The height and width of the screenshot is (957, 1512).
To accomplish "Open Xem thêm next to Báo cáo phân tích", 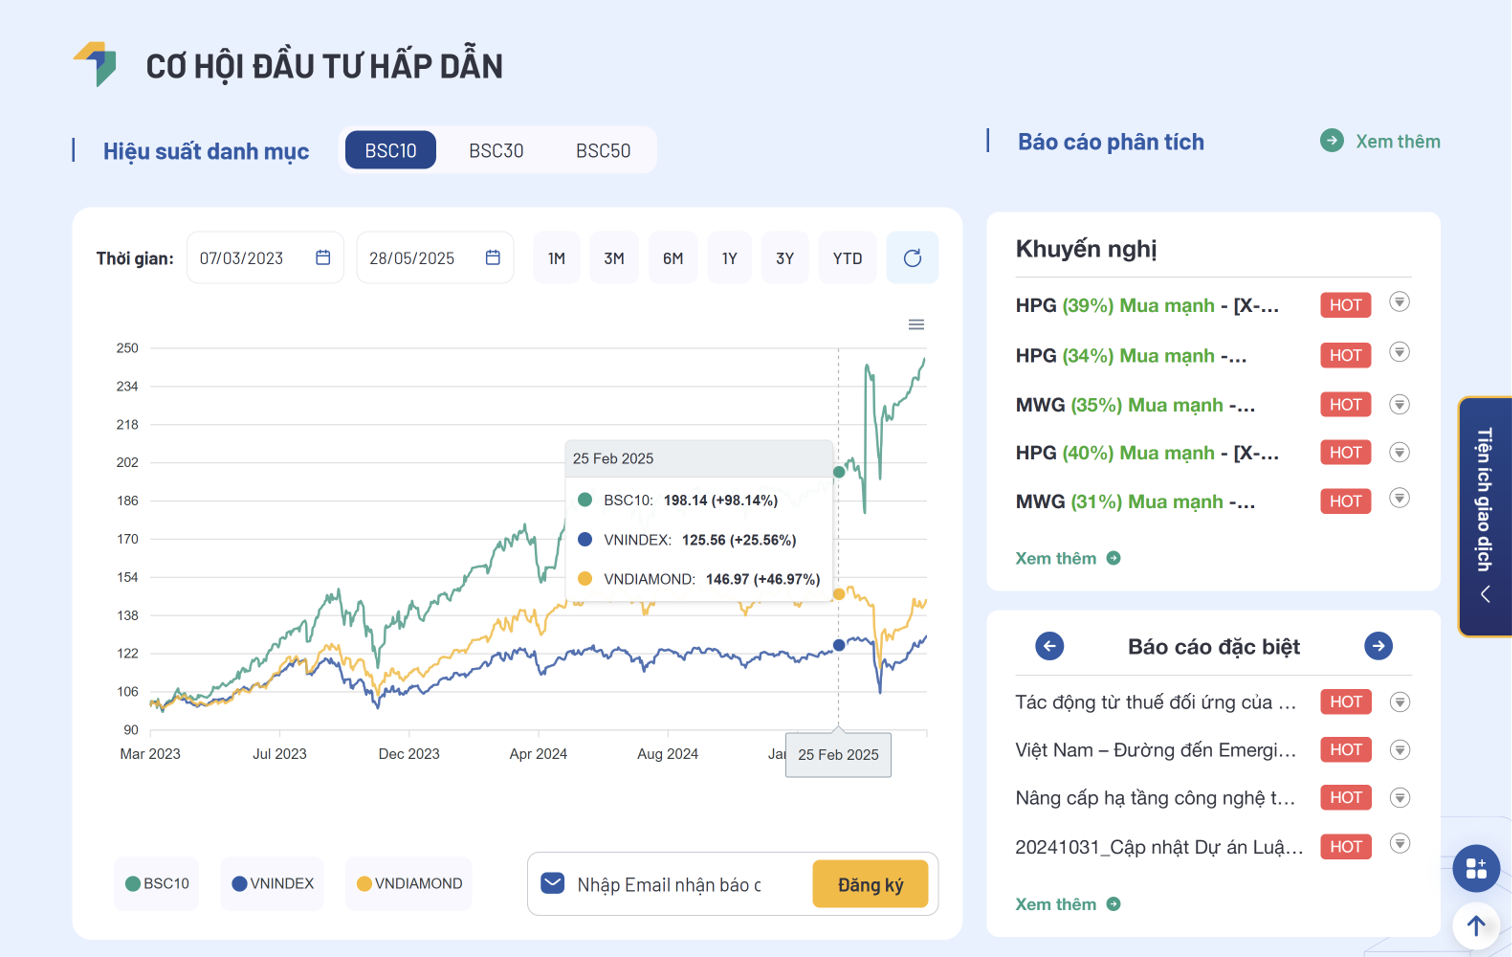I will pos(1381,141).
